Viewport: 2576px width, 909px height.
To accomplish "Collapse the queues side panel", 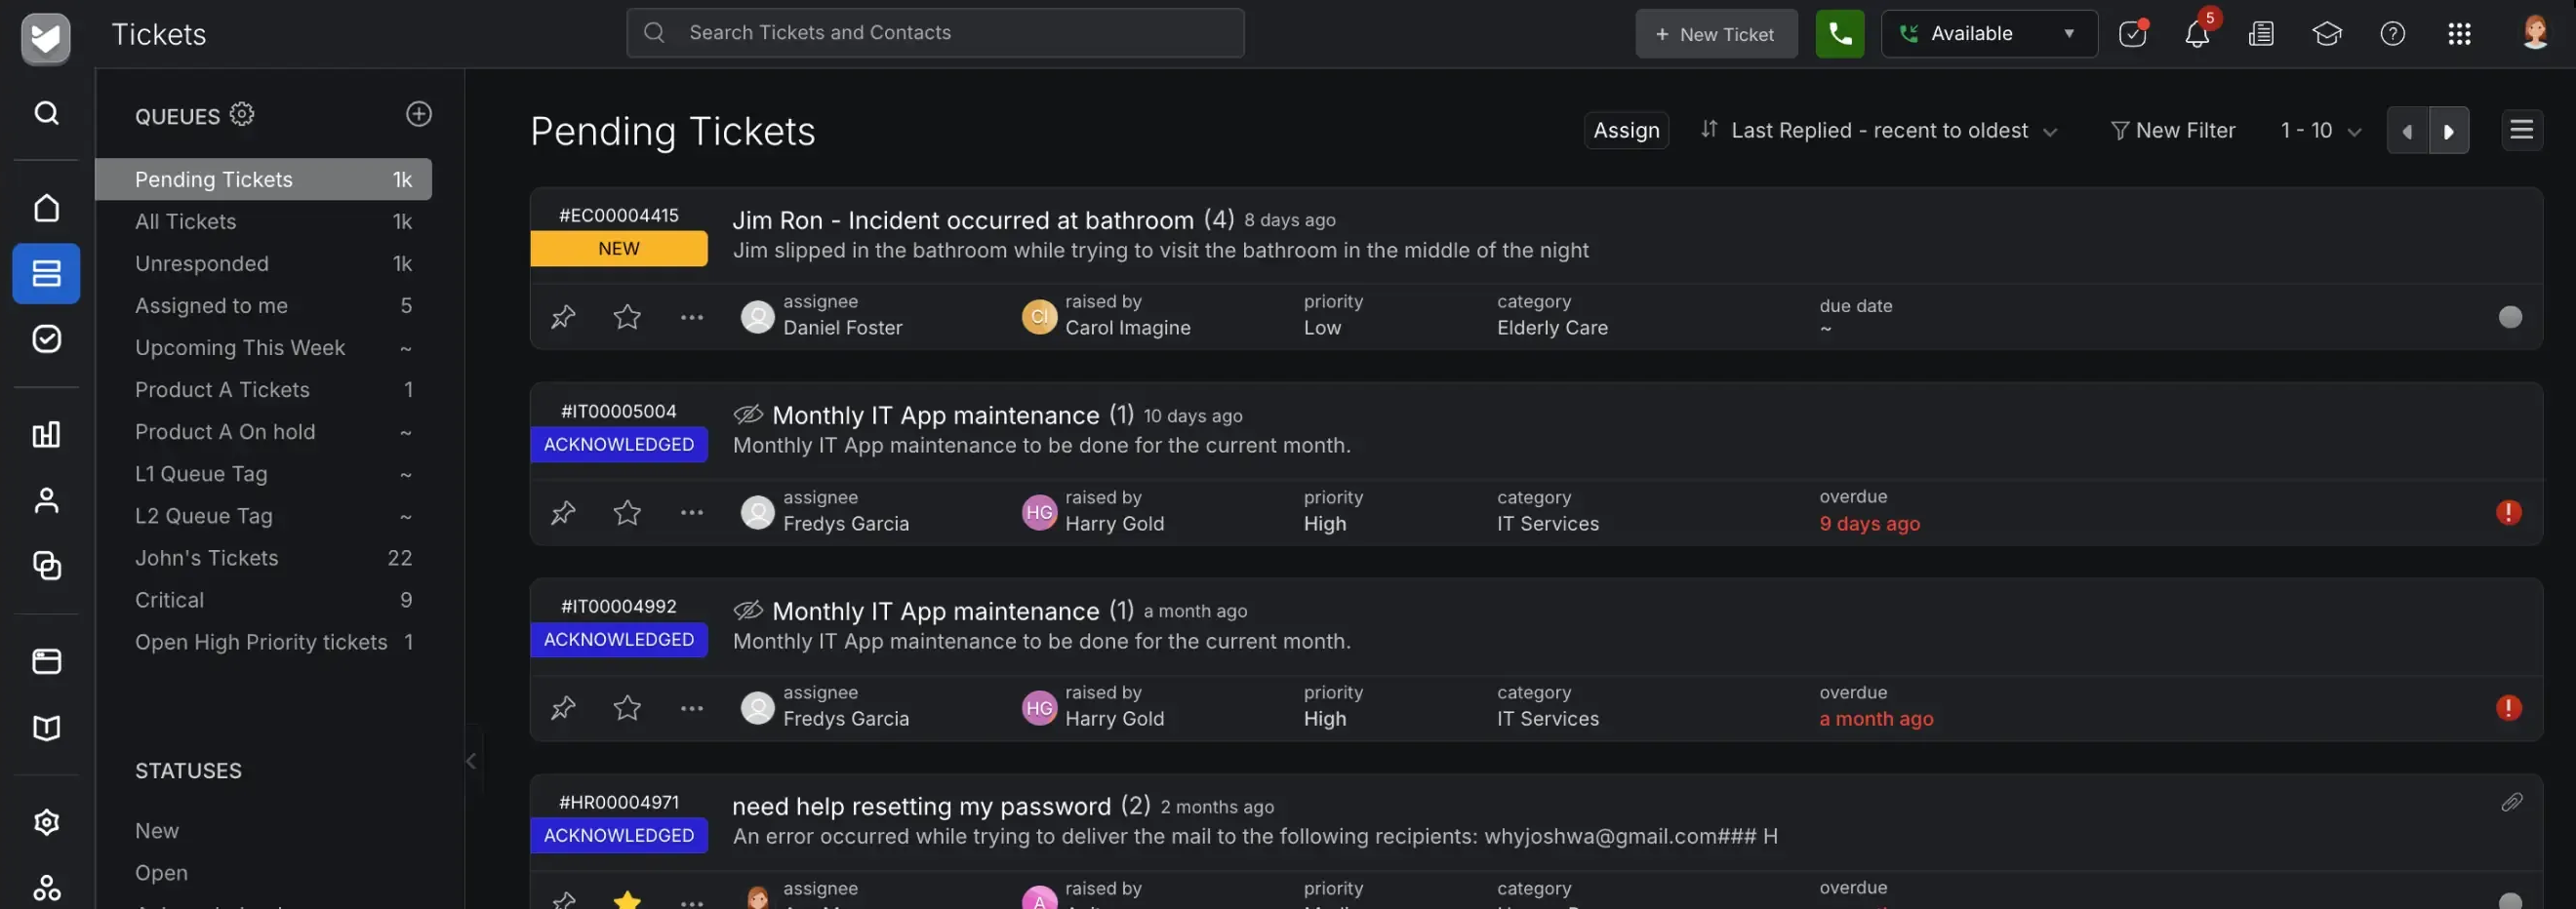I will click(471, 761).
